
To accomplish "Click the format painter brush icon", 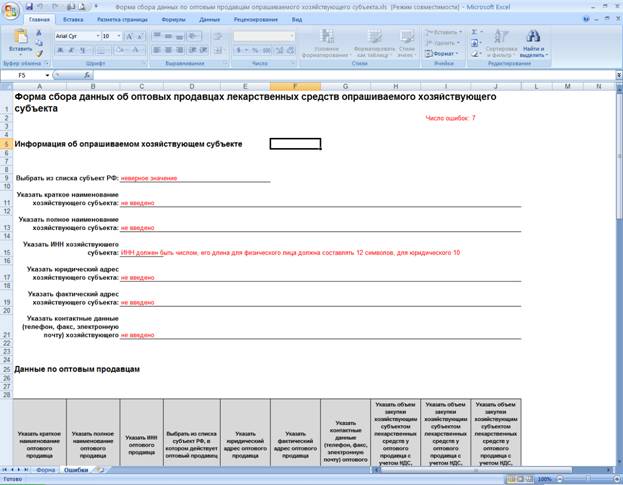I will (x=39, y=54).
